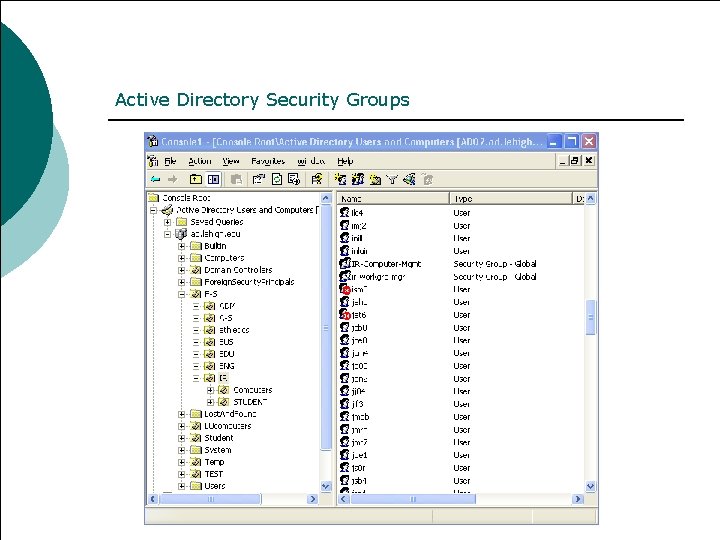The image size is (720, 540).
Task: Click the Domain Controllers OU icon
Action: (x=196, y=270)
